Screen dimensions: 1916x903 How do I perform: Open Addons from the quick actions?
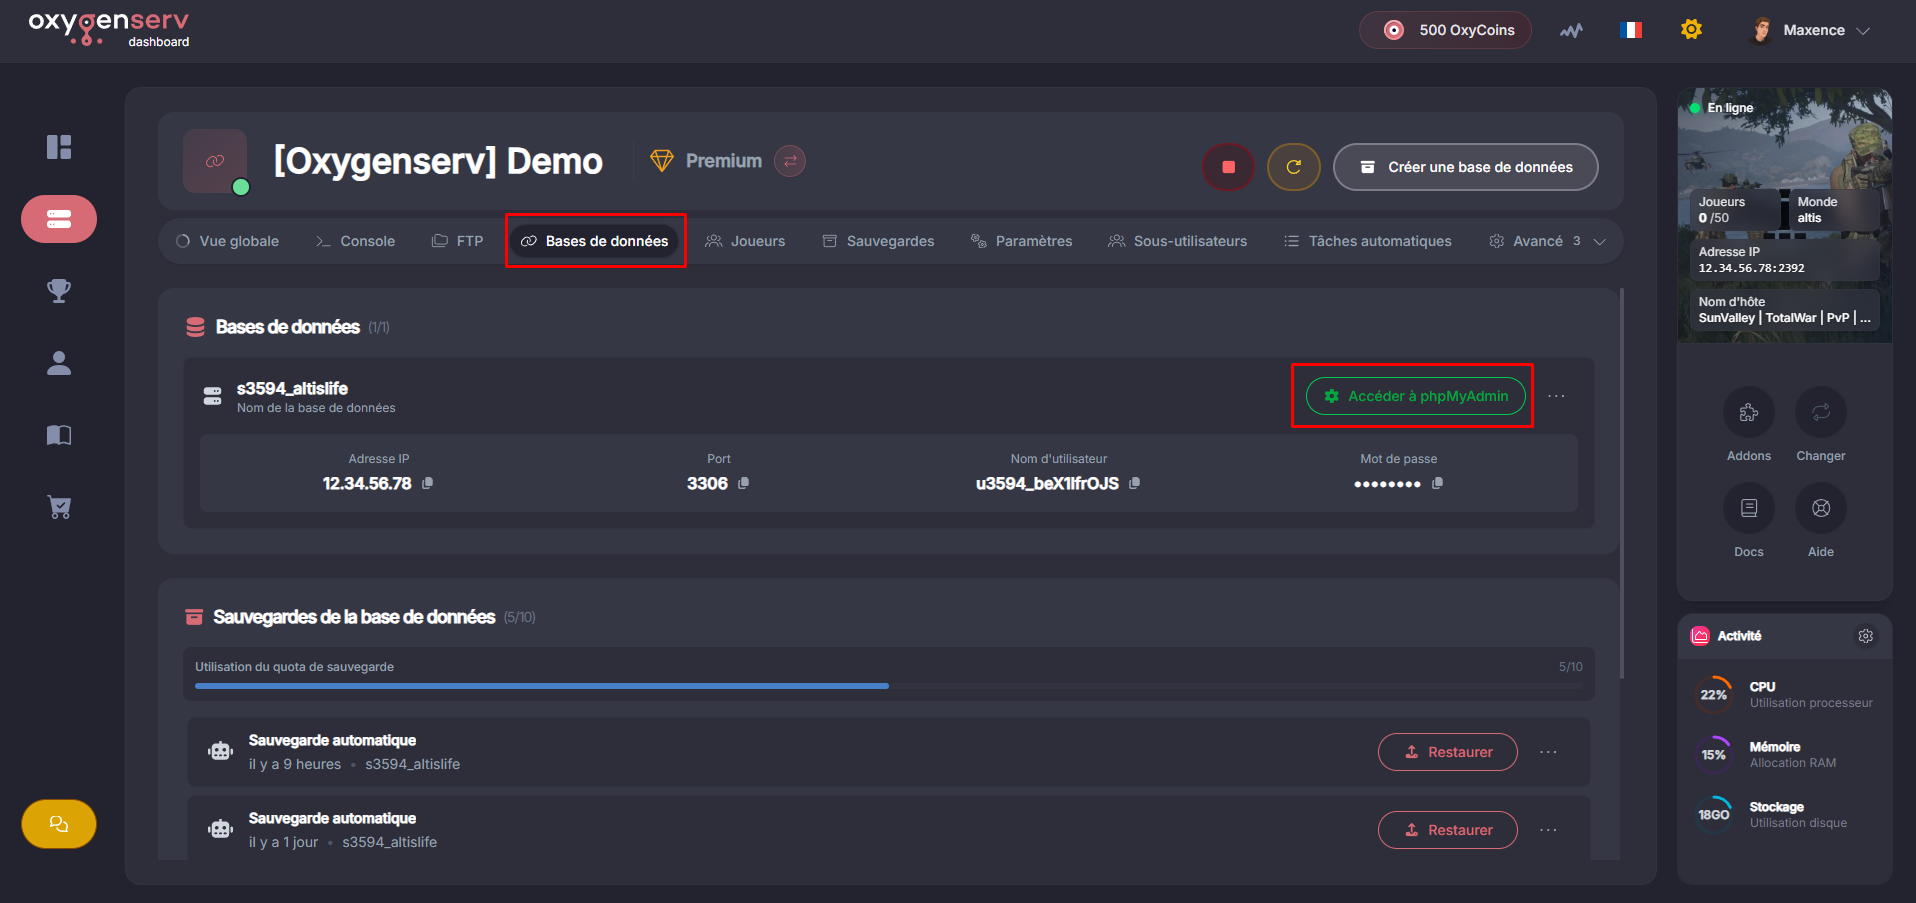click(x=1748, y=412)
